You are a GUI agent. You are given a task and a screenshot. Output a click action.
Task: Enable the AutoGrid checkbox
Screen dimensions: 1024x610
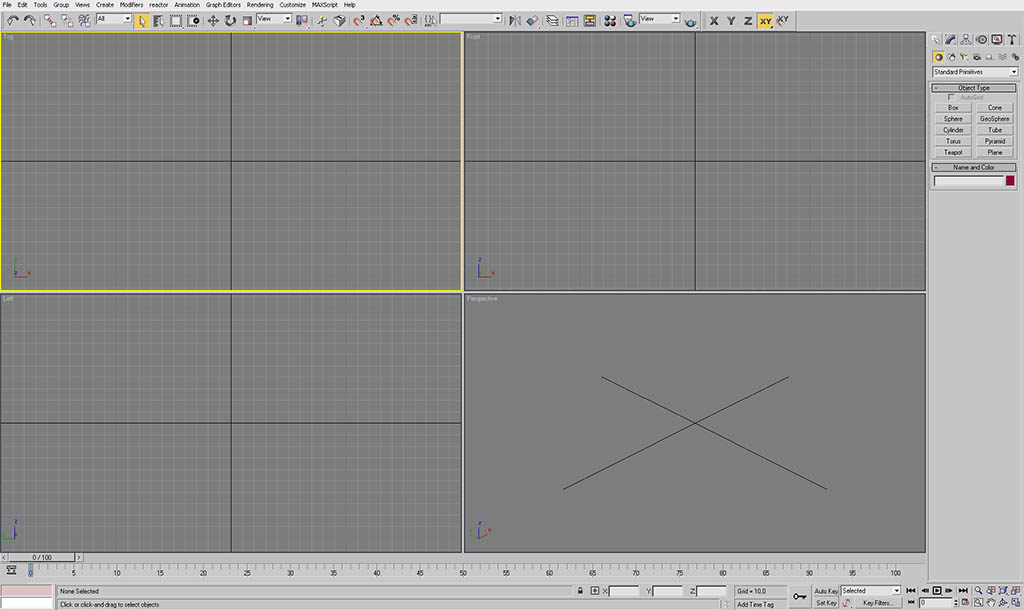pyautogui.click(x=951, y=97)
